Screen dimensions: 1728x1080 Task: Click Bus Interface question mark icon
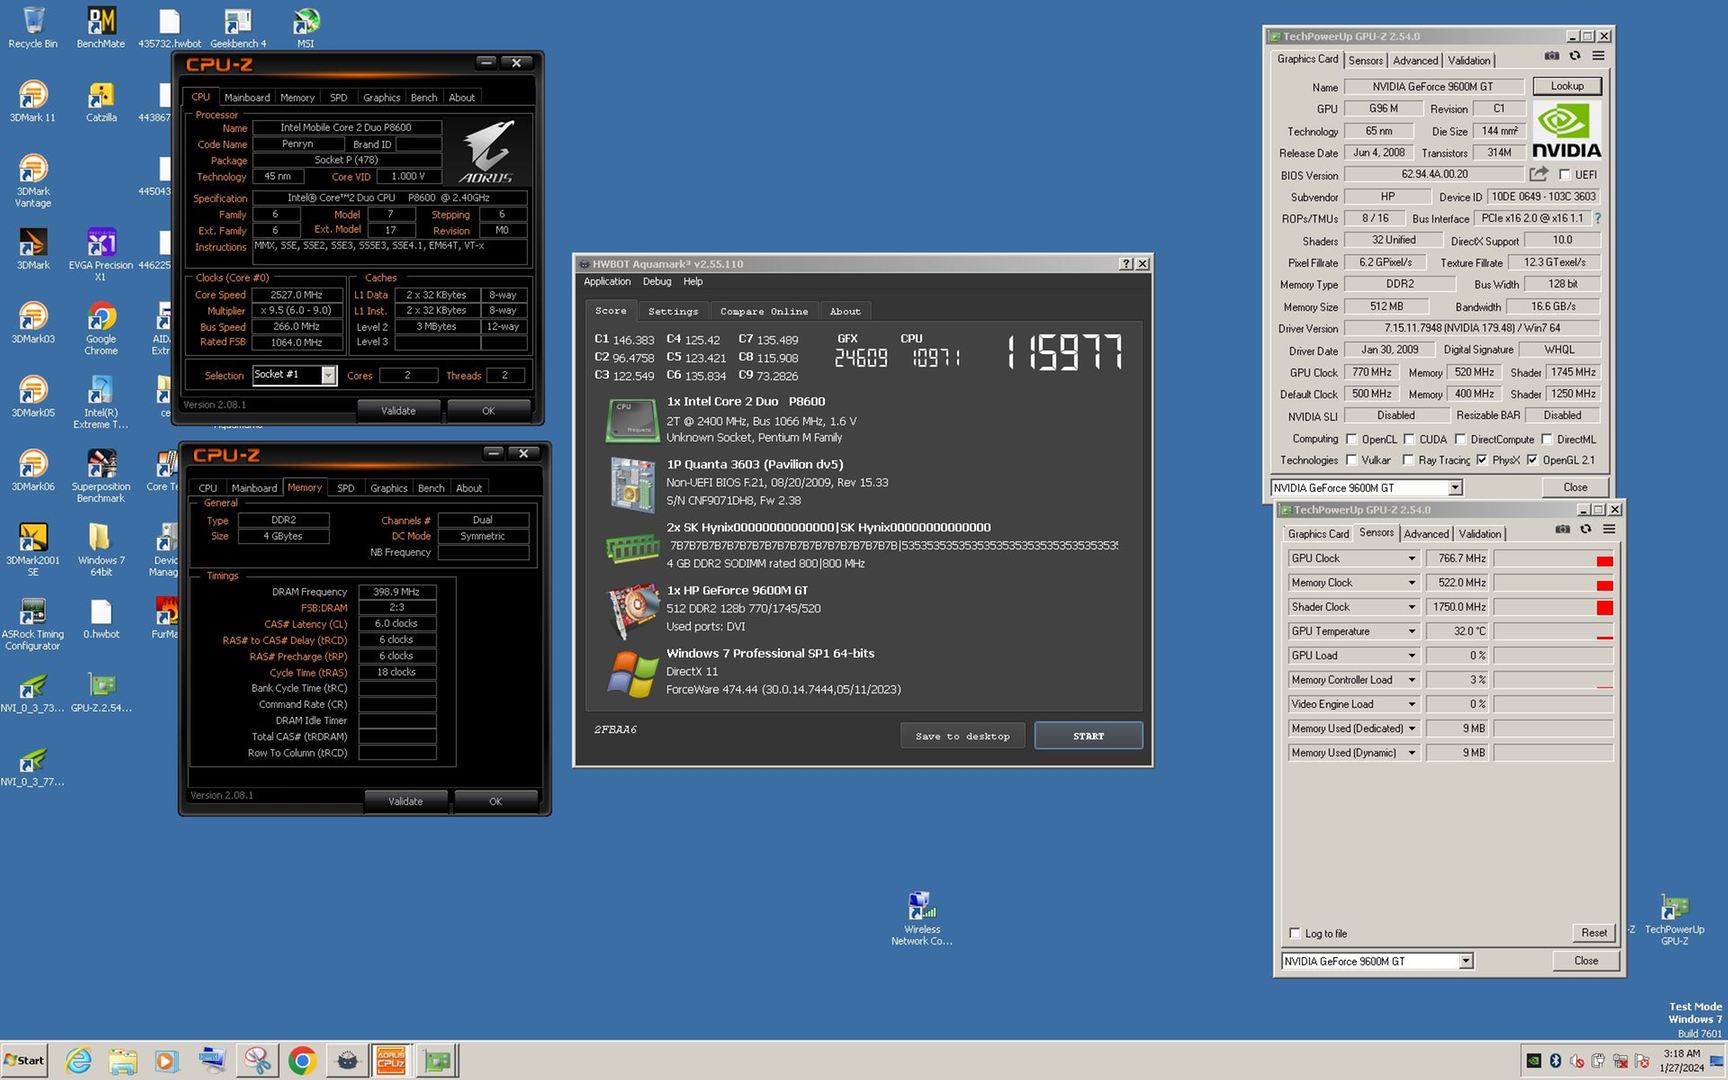click(1597, 218)
